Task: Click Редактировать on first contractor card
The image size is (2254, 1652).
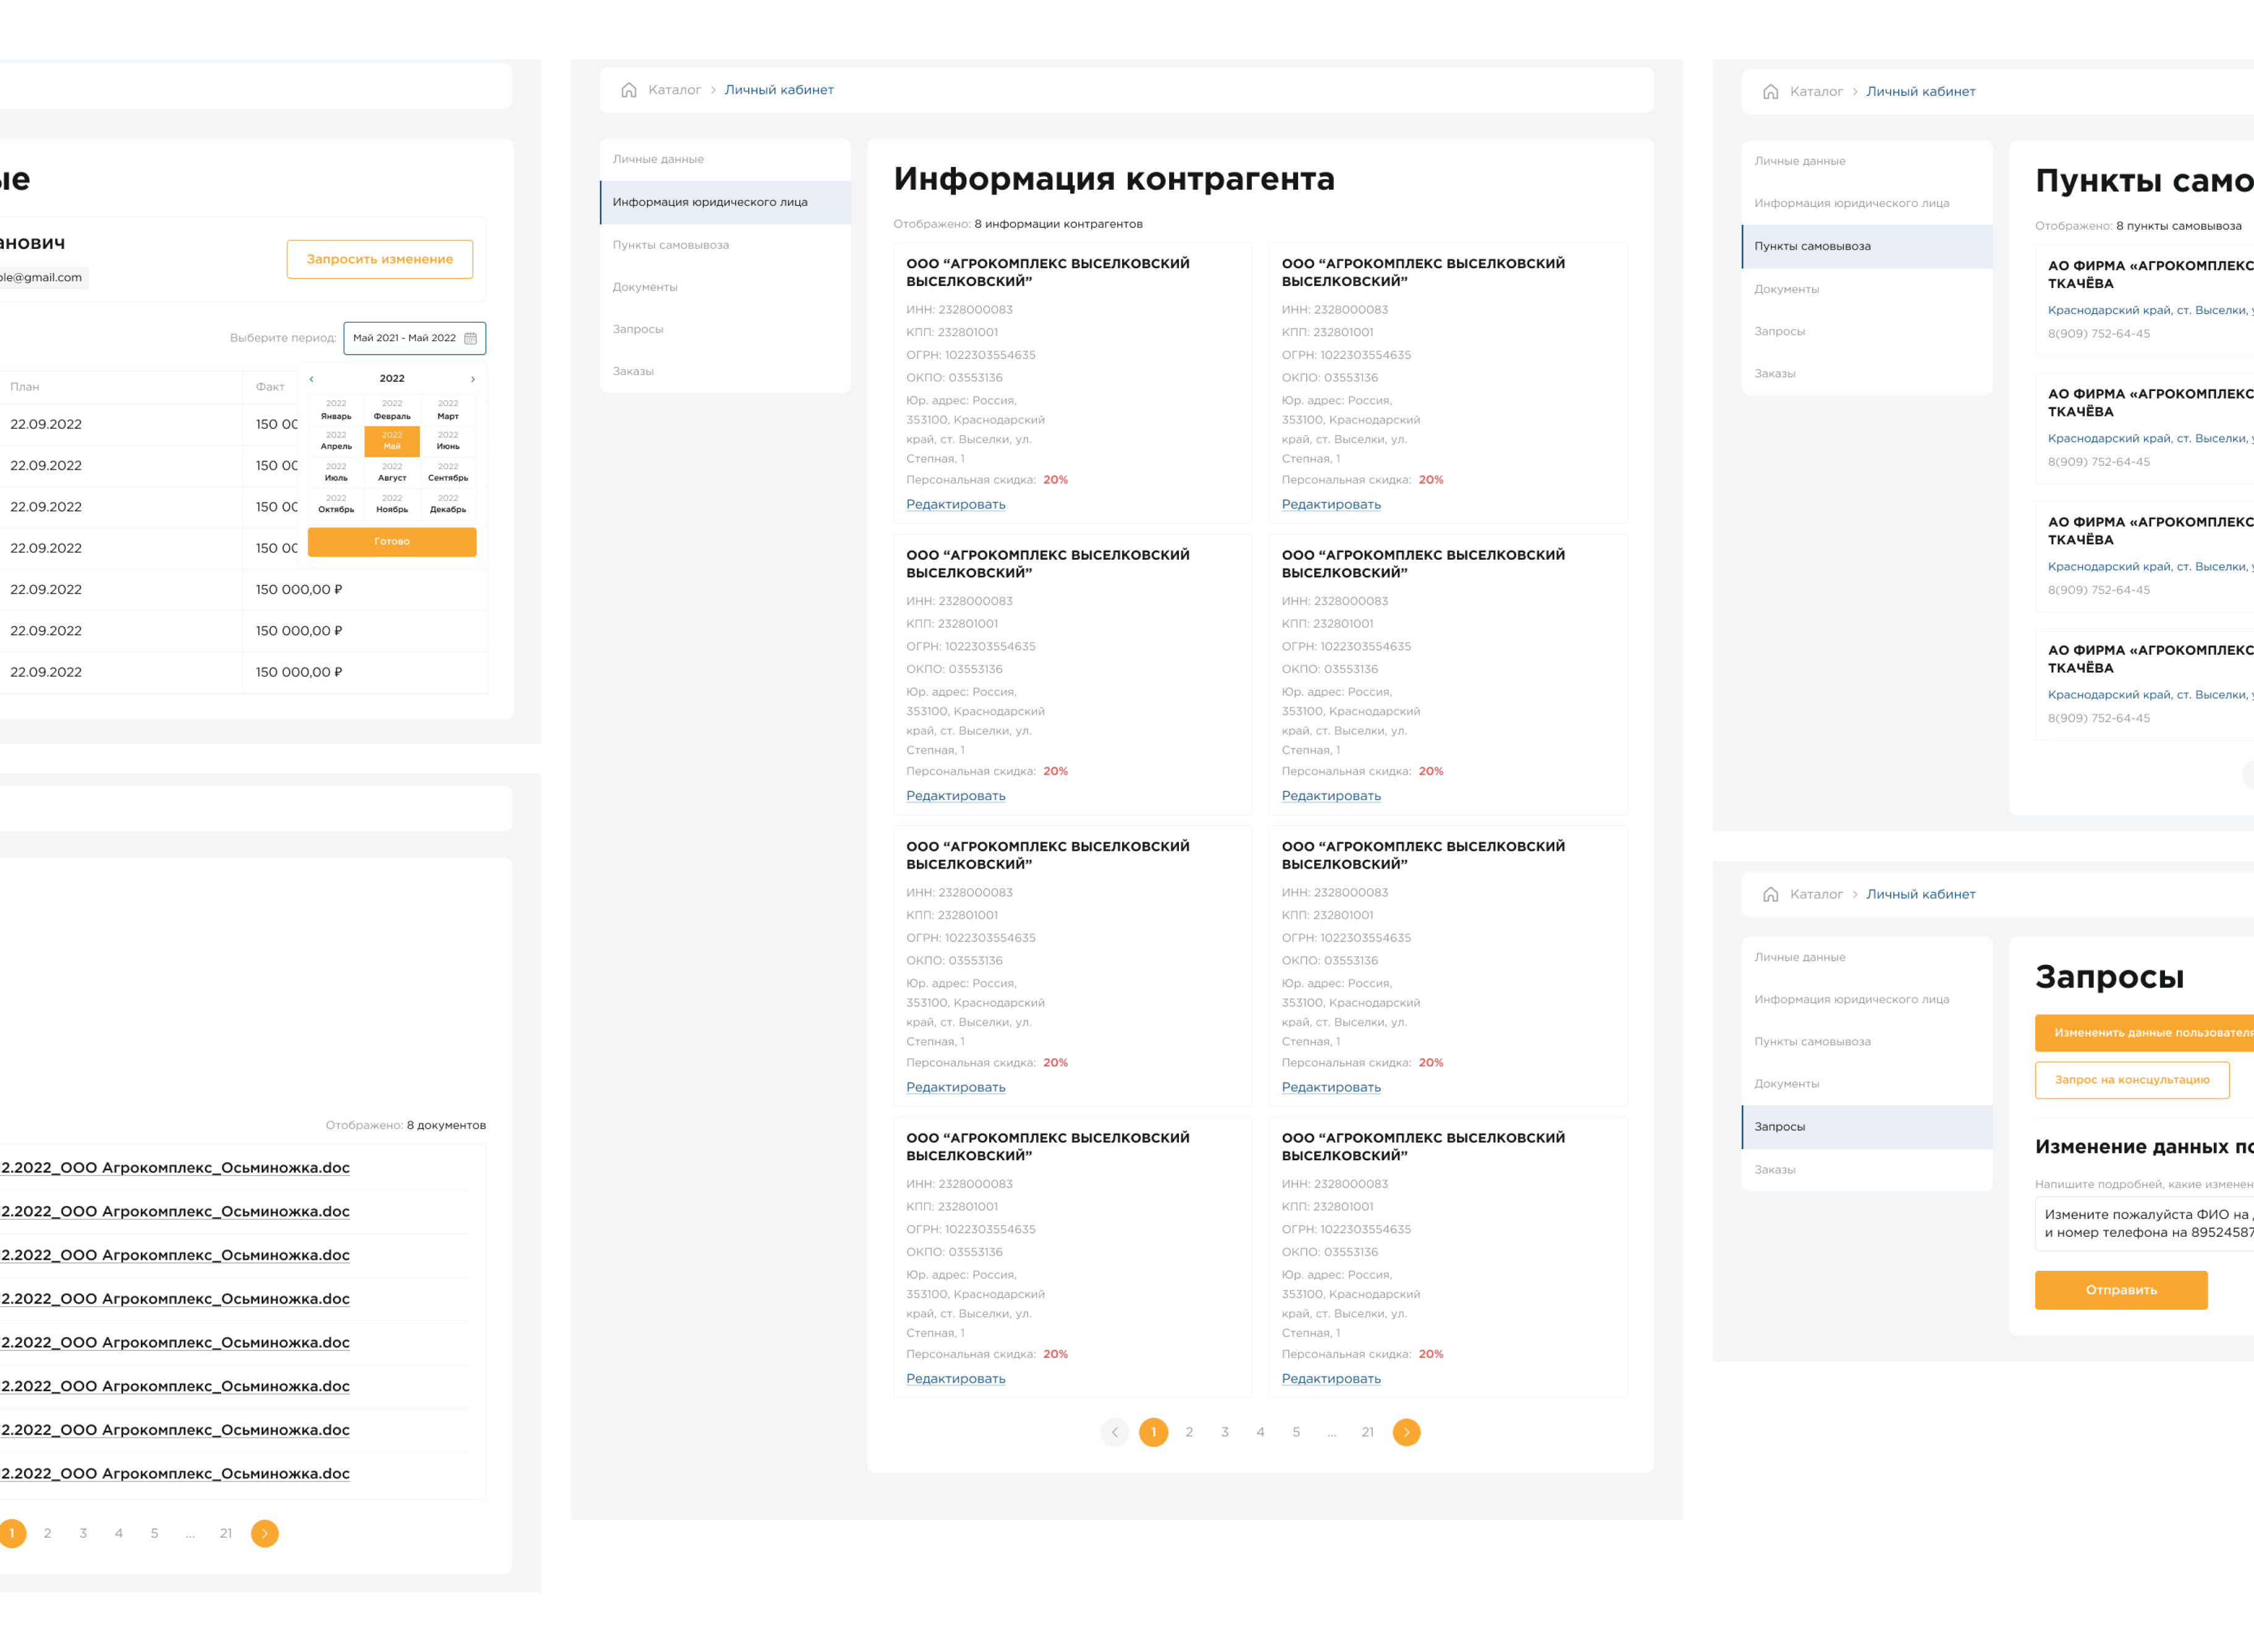Action: click(955, 504)
